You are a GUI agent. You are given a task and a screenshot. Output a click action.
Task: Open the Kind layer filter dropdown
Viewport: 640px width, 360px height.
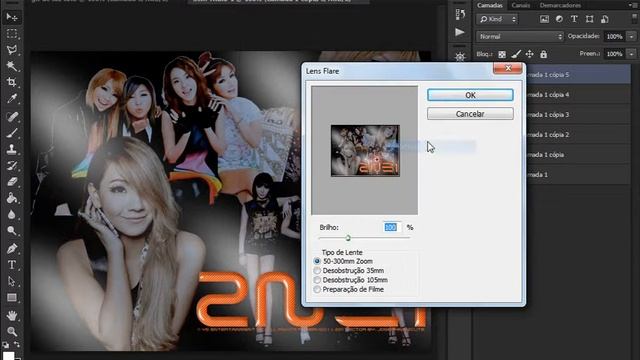click(497, 19)
